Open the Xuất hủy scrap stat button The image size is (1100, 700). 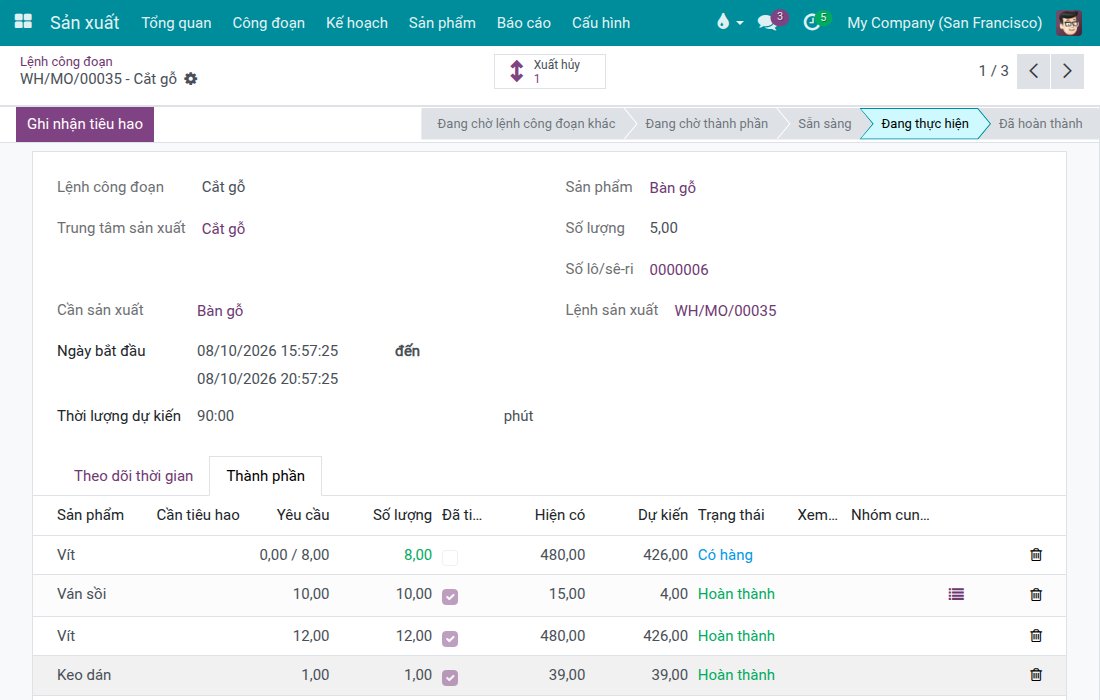pyautogui.click(x=549, y=71)
